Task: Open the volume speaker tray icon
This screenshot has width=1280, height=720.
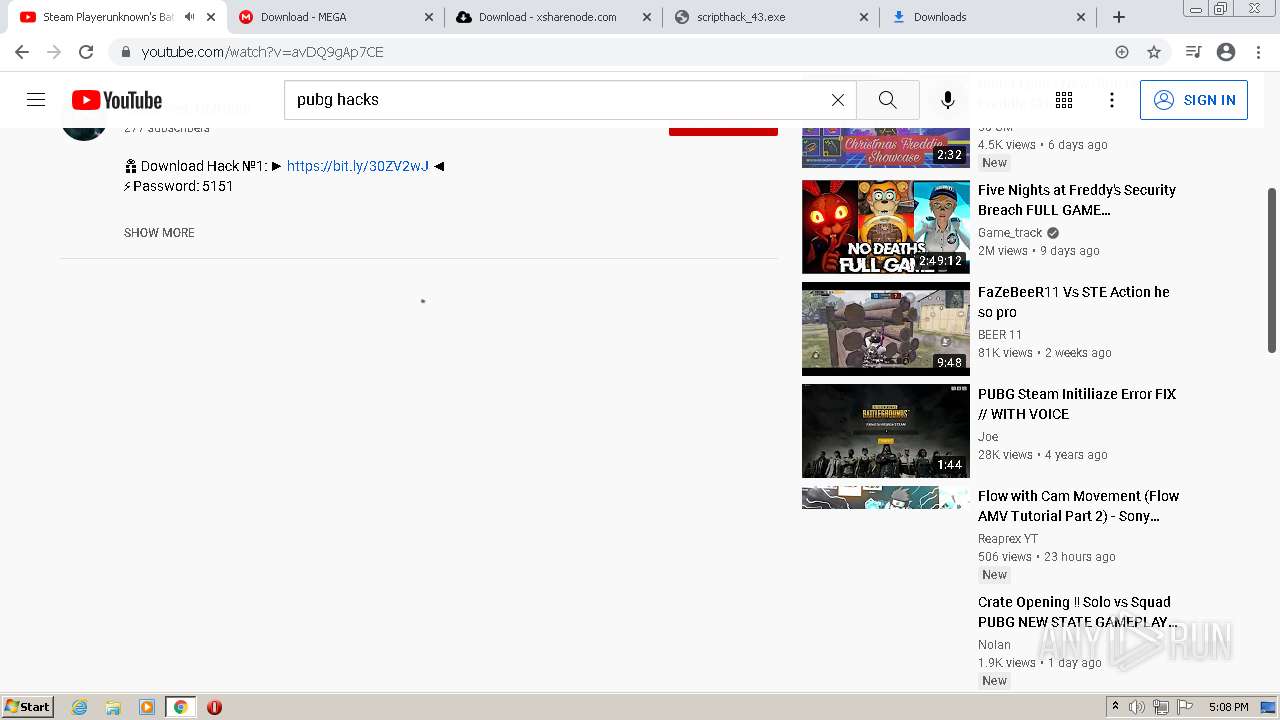Action: click(1136, 707)
